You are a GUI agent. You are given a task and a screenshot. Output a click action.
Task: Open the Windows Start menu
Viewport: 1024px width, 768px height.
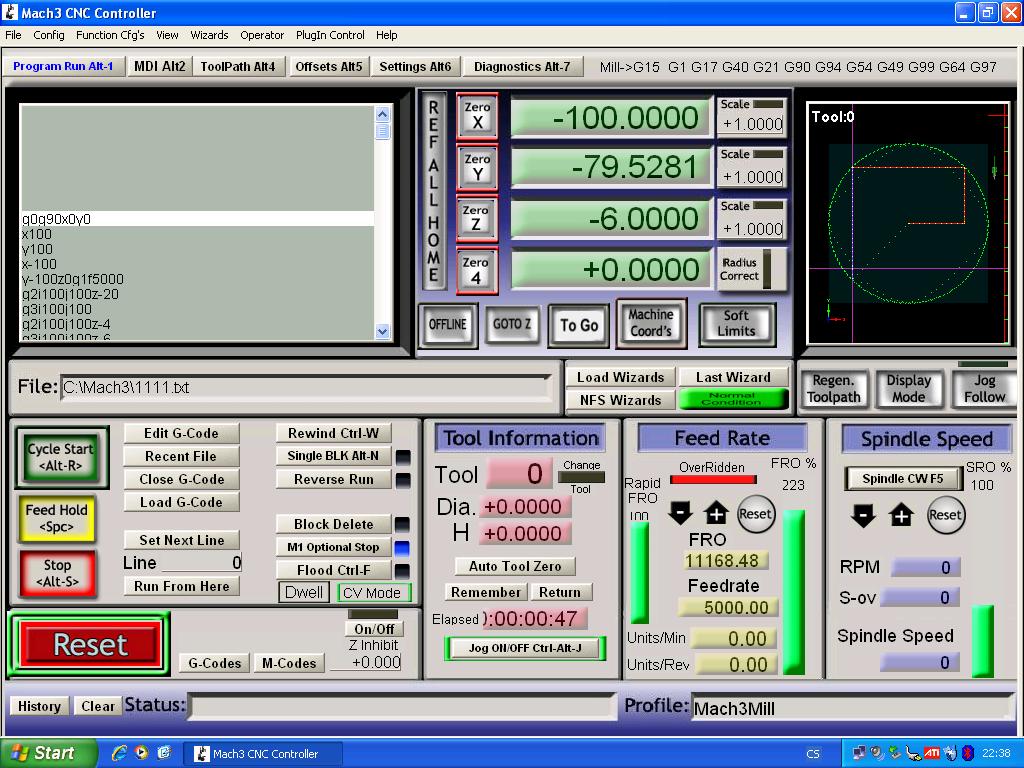[49, 753]
